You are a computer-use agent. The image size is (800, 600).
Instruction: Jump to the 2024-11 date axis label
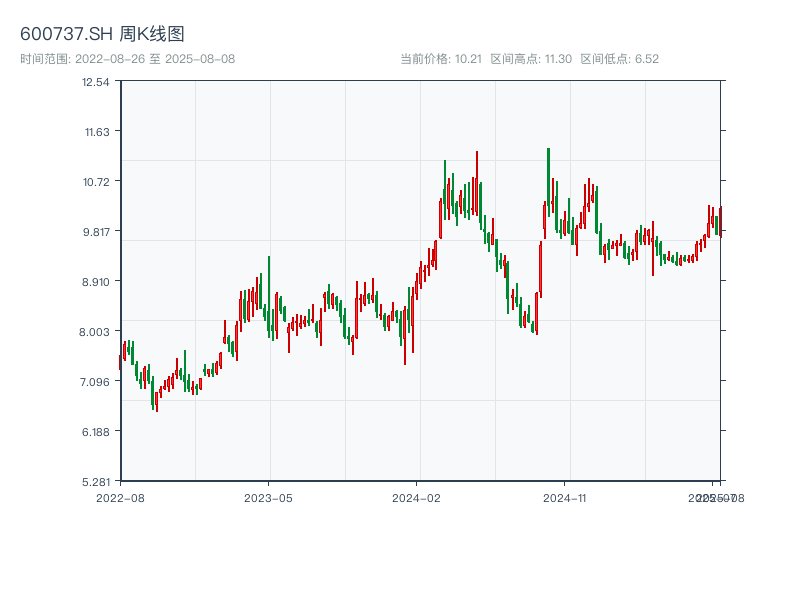coord(566,497)
